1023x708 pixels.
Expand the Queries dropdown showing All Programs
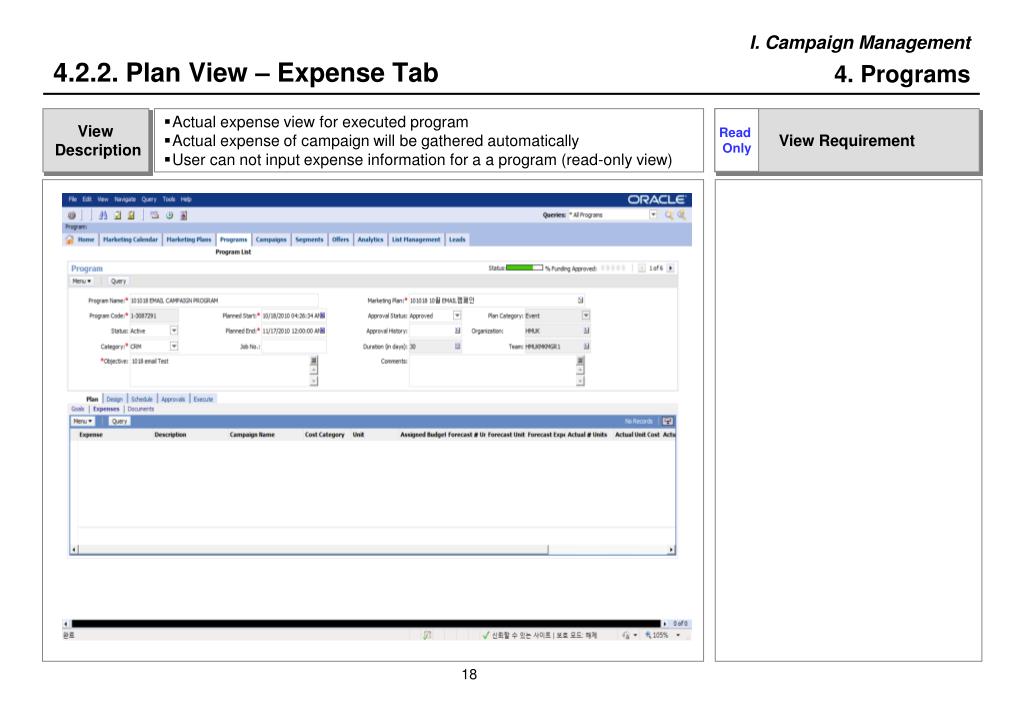click(653, 215)
